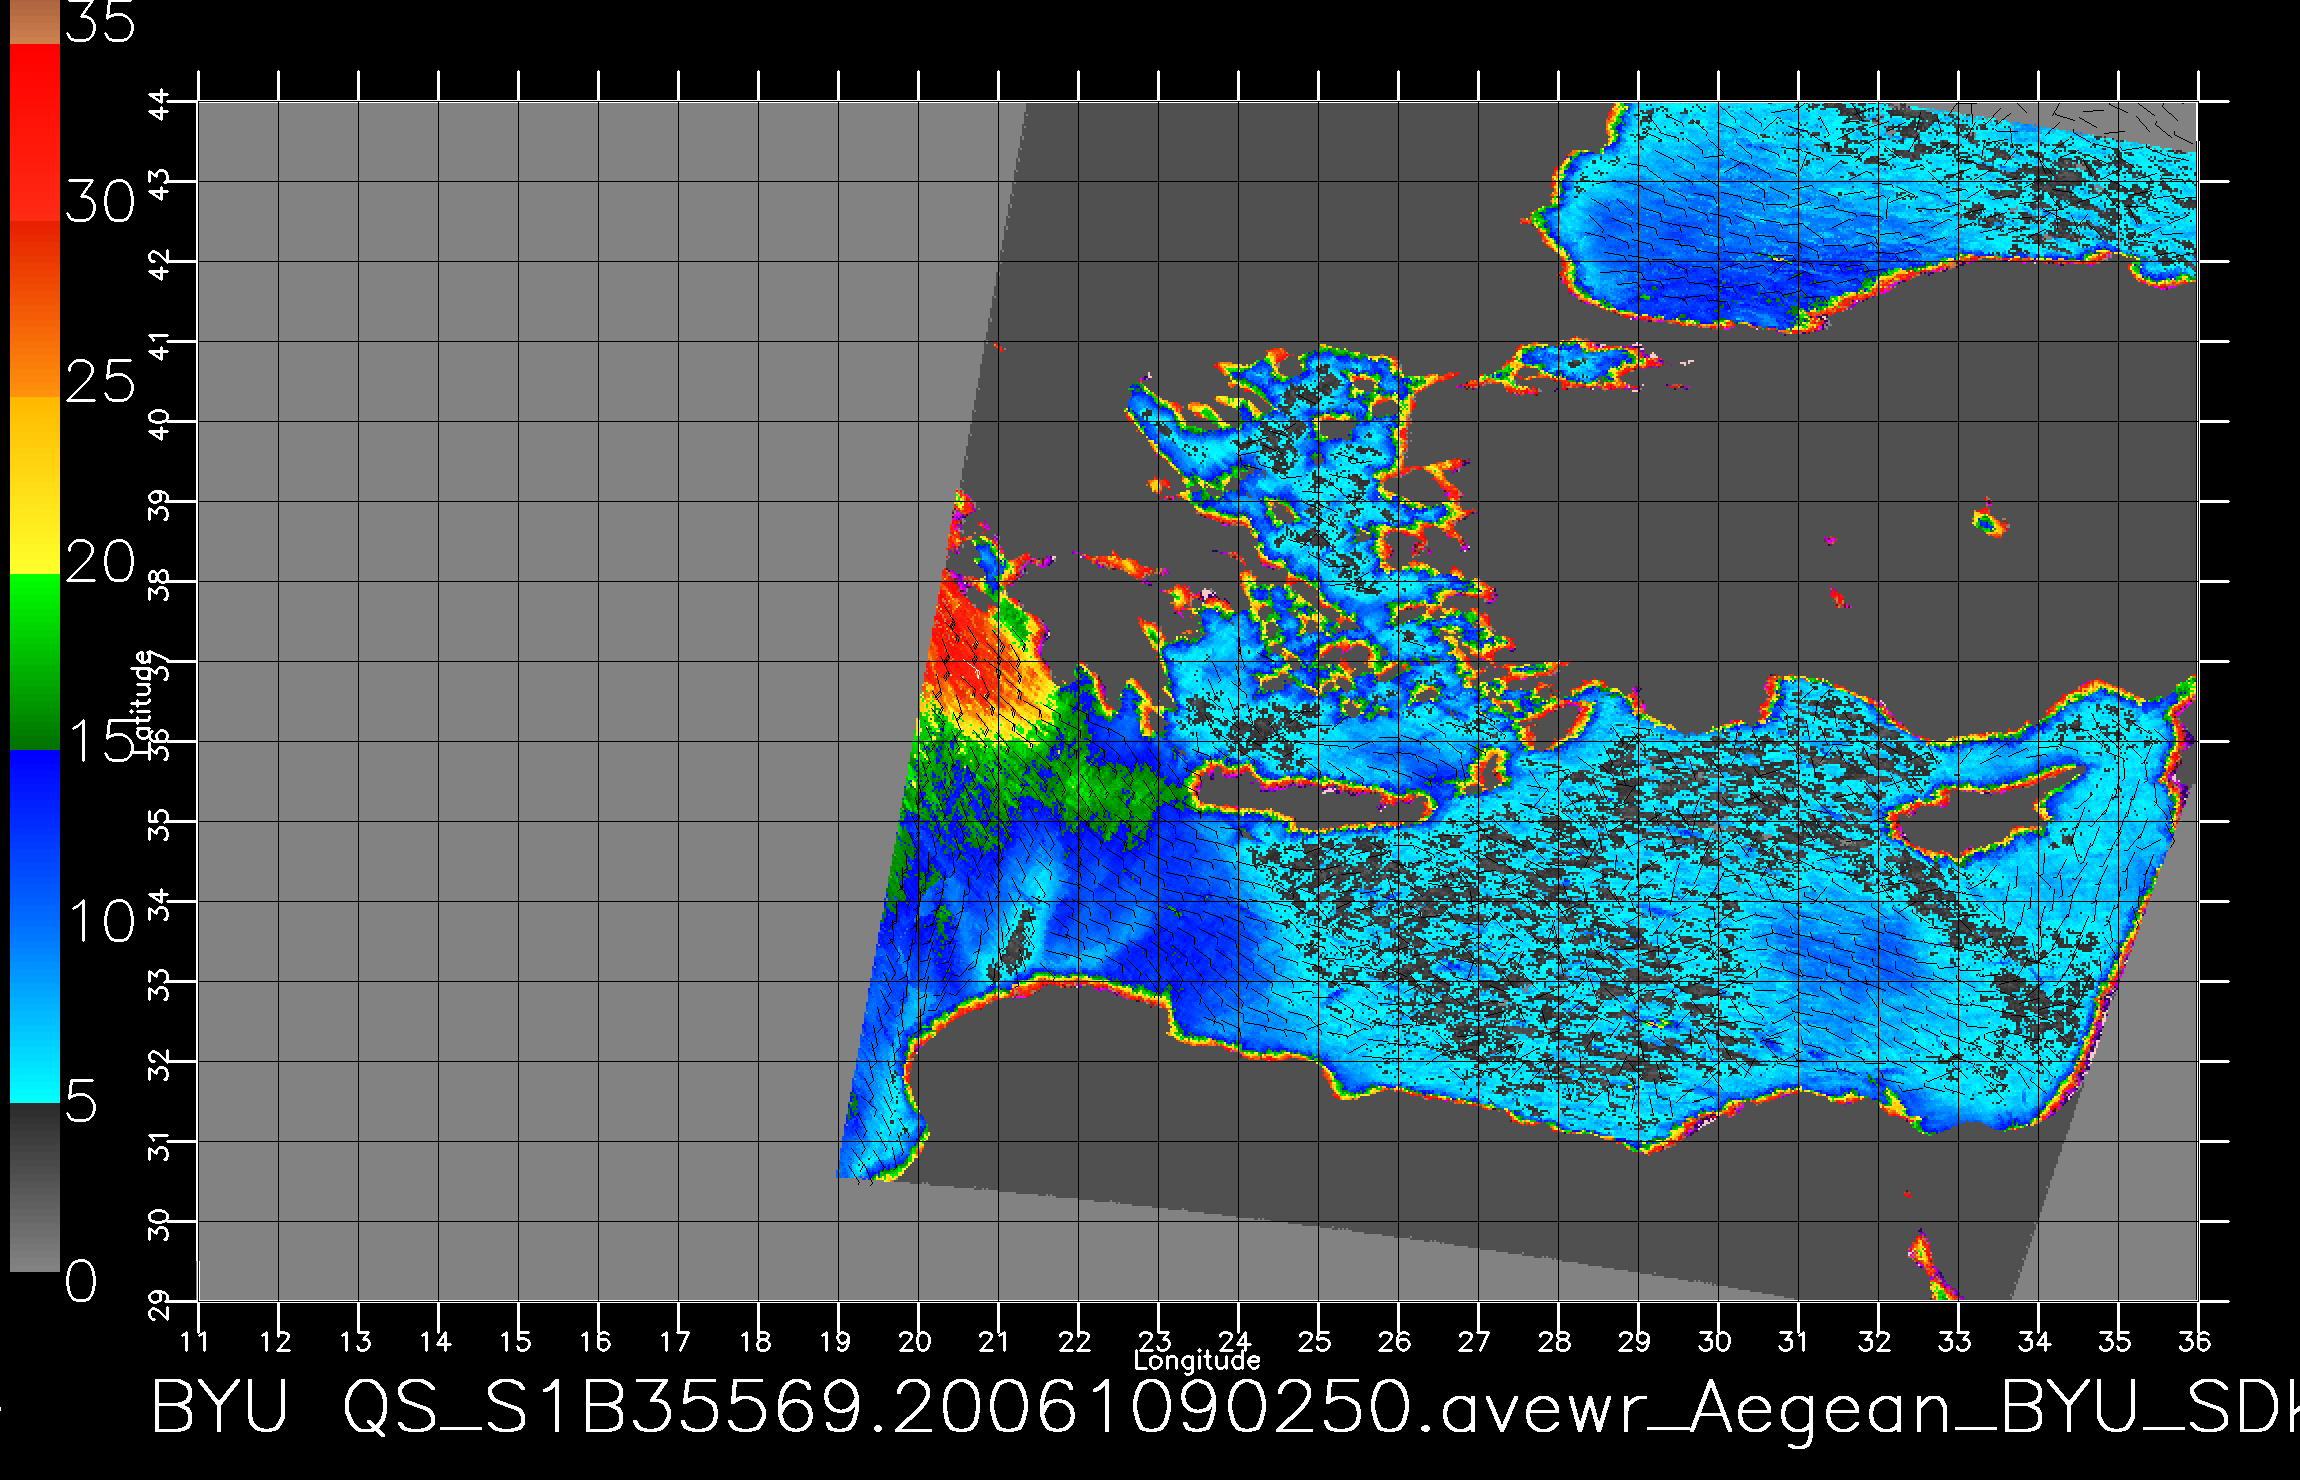Image resolution: width=2300 pixels, height=1480 pixels.
Task: Click longitude tick label 26
Action: [1396, 1341]
